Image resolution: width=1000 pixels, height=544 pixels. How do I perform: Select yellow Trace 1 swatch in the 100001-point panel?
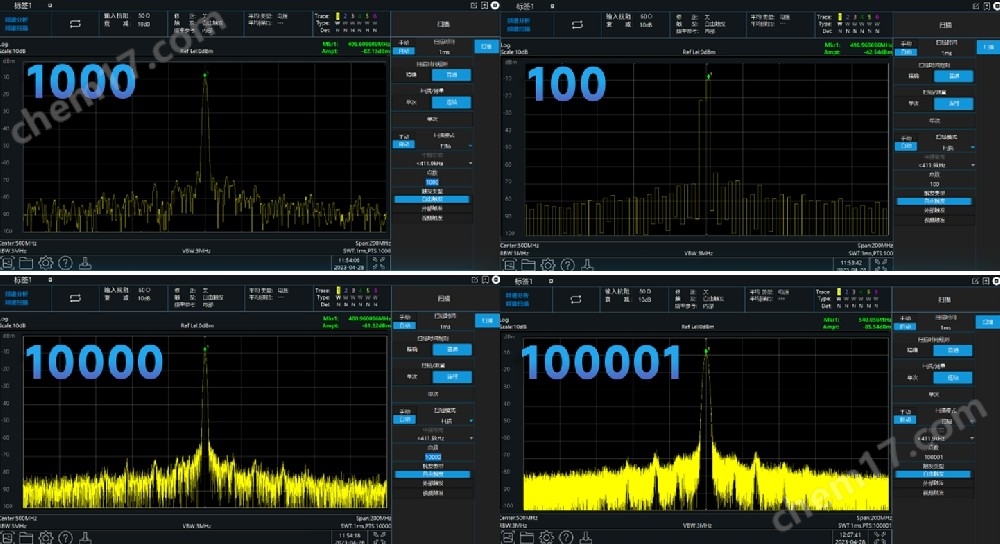(x=839, y=291)
